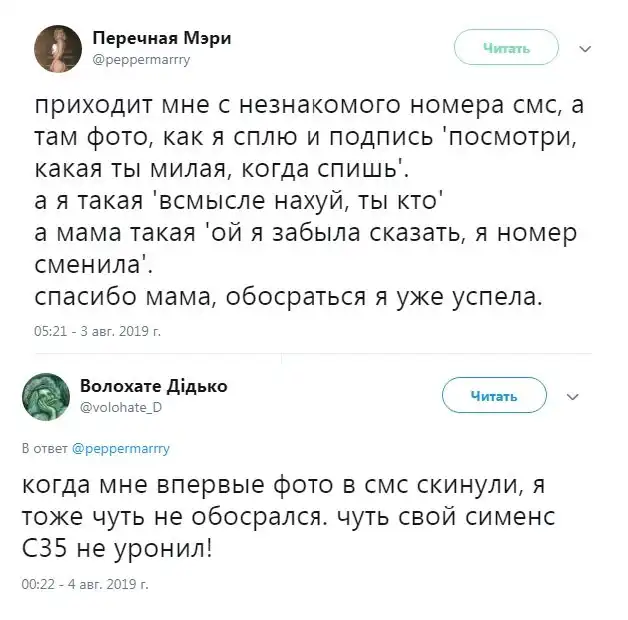Open the @peppermarrry handle under Перечная Мэри

click(x=141, y=59)
